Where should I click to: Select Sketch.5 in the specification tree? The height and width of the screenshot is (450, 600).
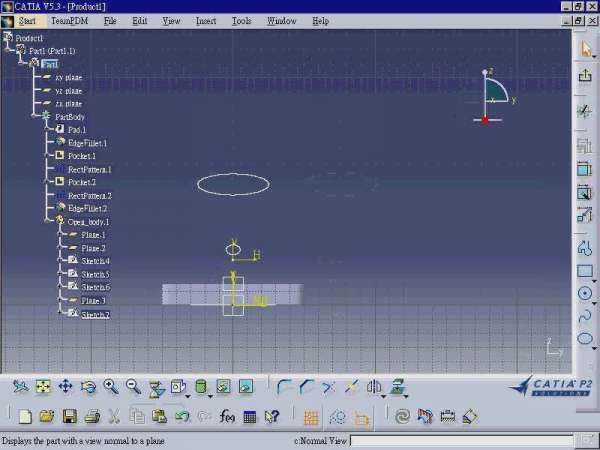click(95, 274)
